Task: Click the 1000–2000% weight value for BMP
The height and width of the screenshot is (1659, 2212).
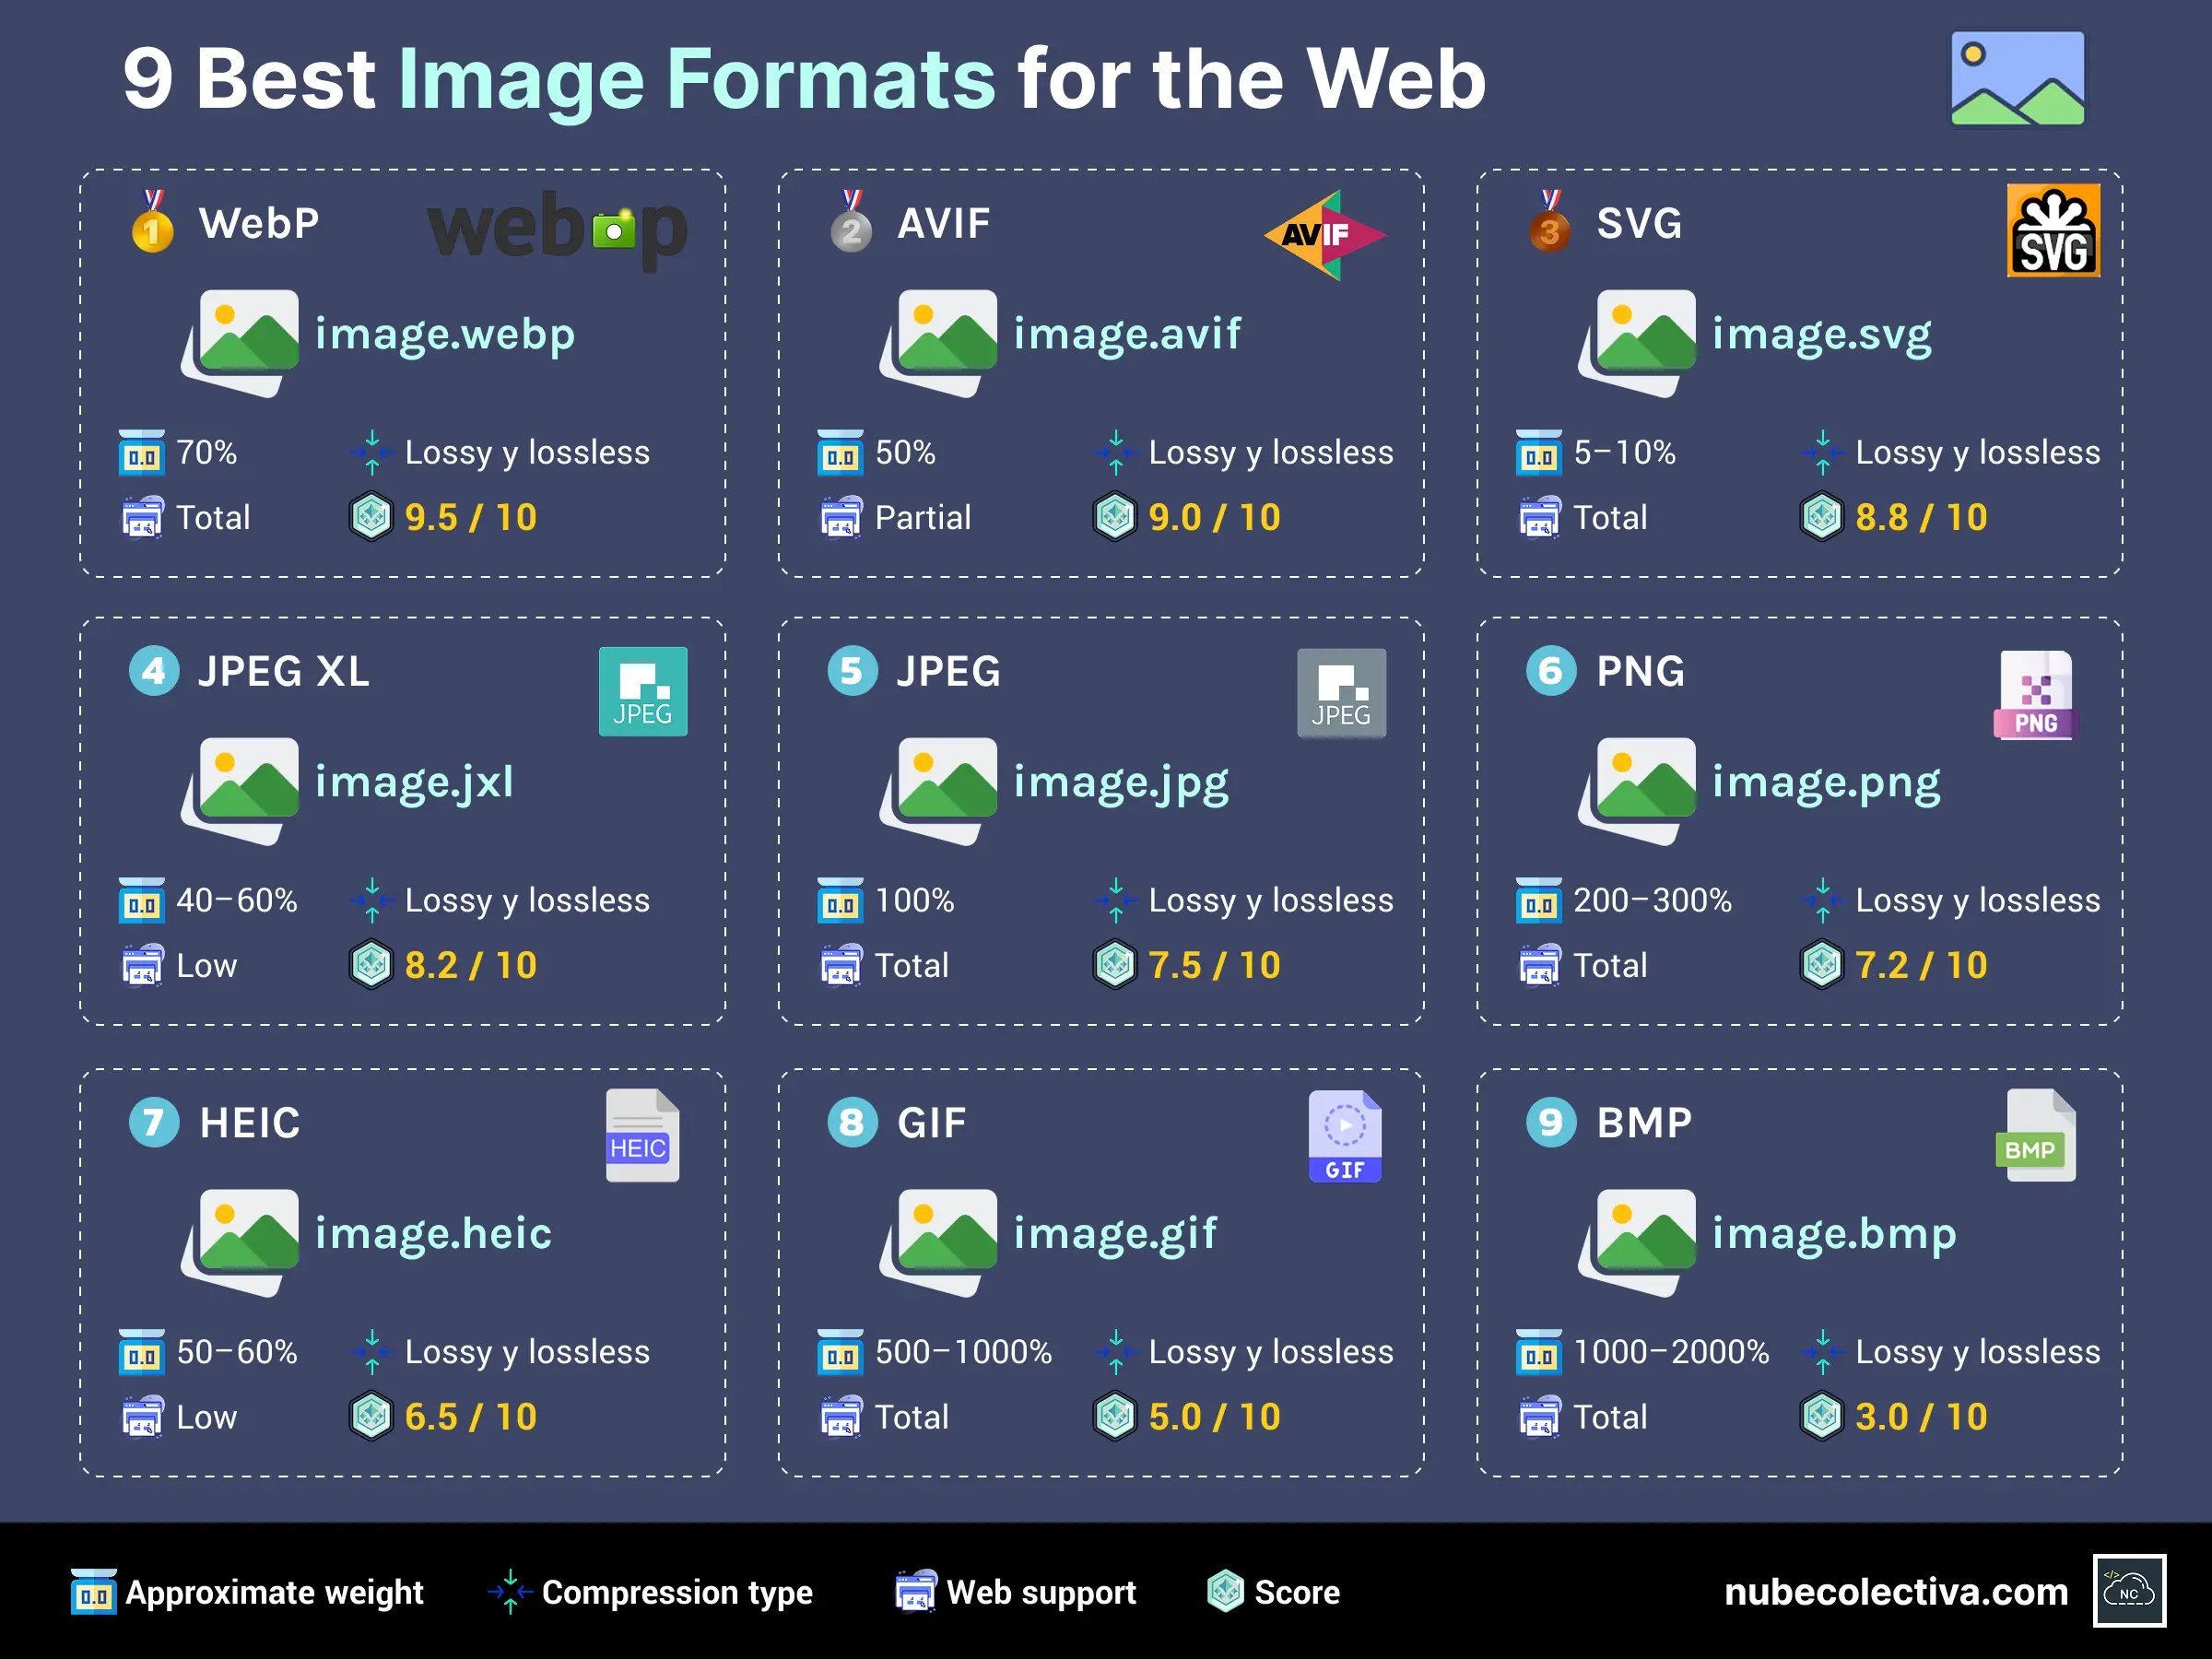Action: 1672,1352
